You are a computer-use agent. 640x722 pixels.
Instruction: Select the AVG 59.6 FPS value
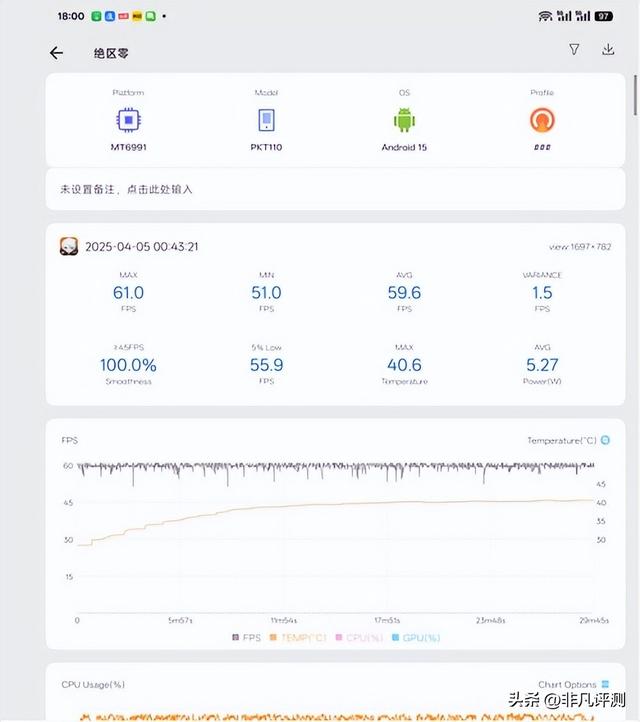tap(404, 292)
